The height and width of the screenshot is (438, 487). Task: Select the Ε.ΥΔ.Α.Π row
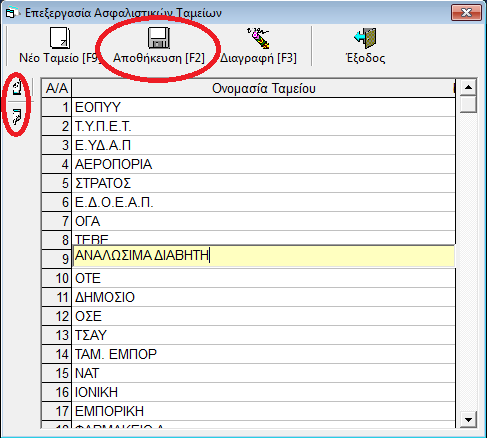[x=263, y=145]
